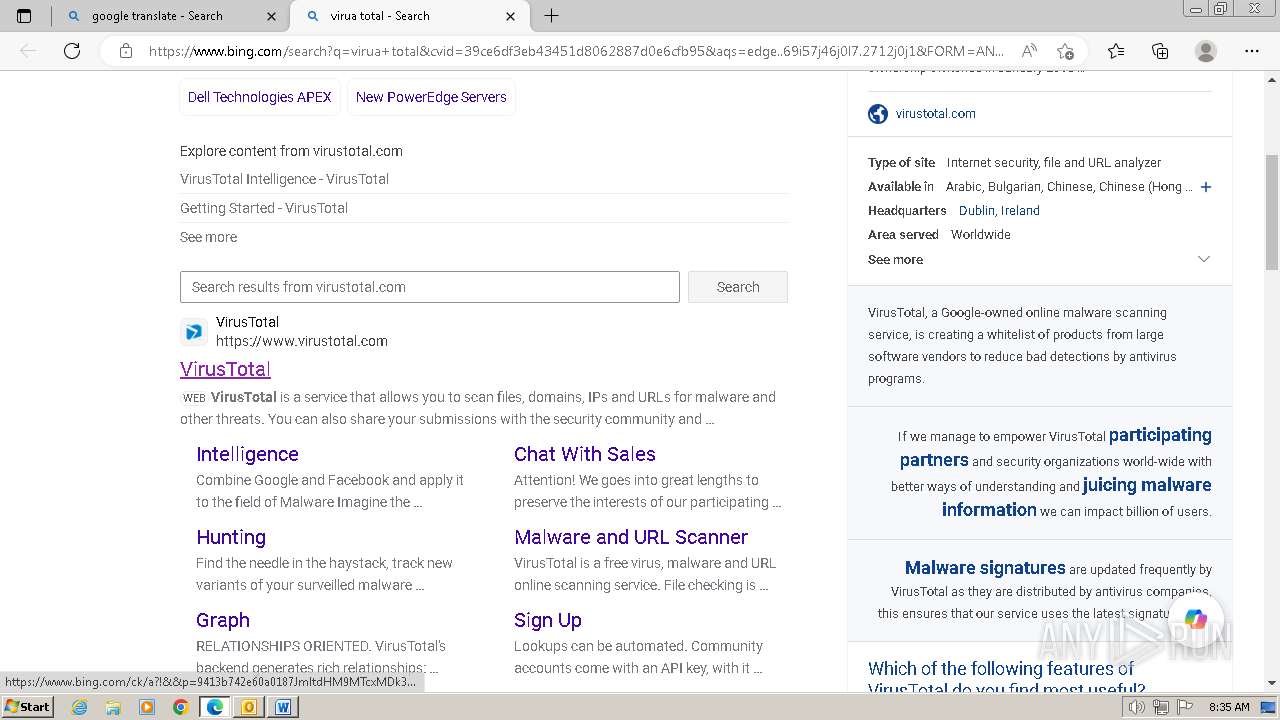Click the page vertical scrollbar thumb
This screenshot has height=720, width=1280.
[x=1272, y=212]
